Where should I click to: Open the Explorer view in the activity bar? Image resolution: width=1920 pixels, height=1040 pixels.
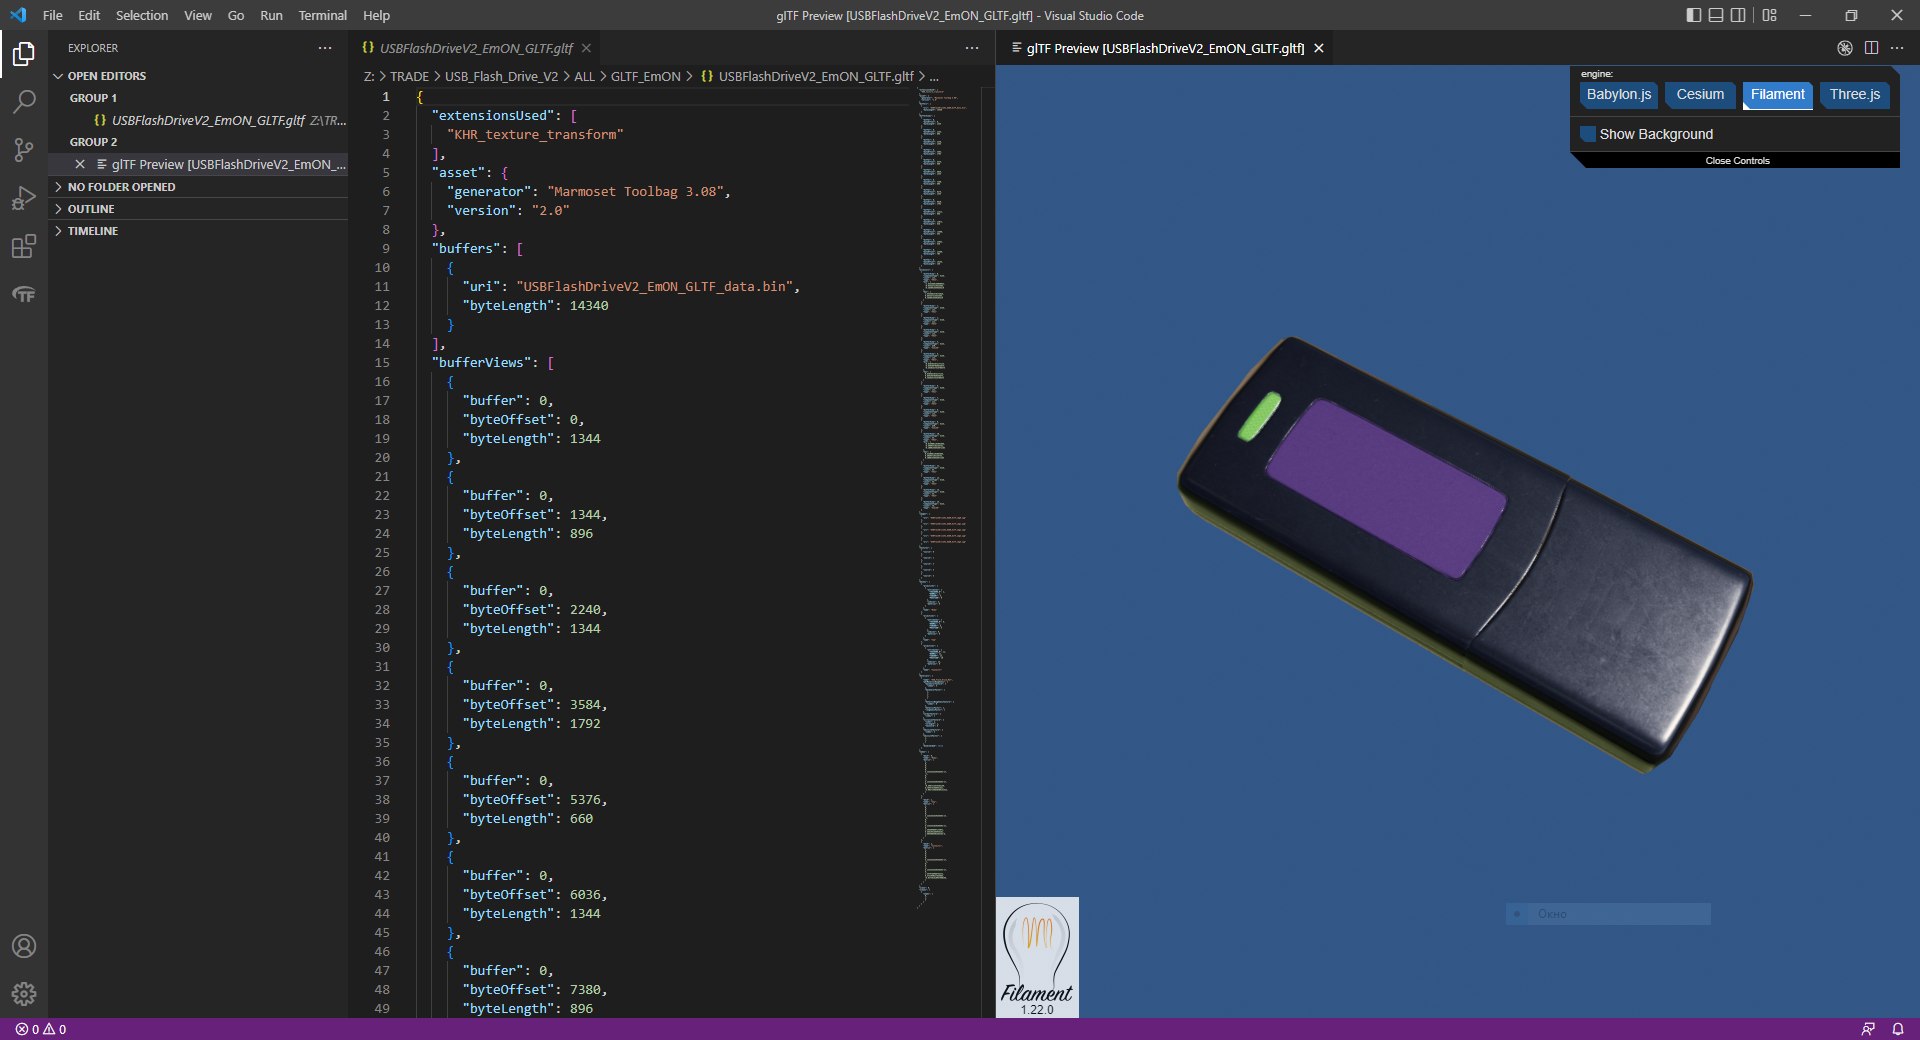click(x=24, y=54)
